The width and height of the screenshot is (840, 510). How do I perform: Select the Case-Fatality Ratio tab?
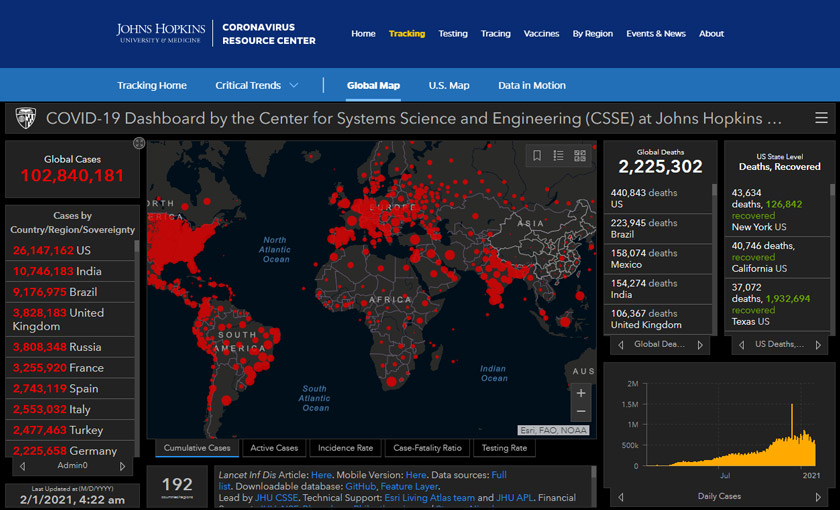pyautogui.click(x=427, y=448)
